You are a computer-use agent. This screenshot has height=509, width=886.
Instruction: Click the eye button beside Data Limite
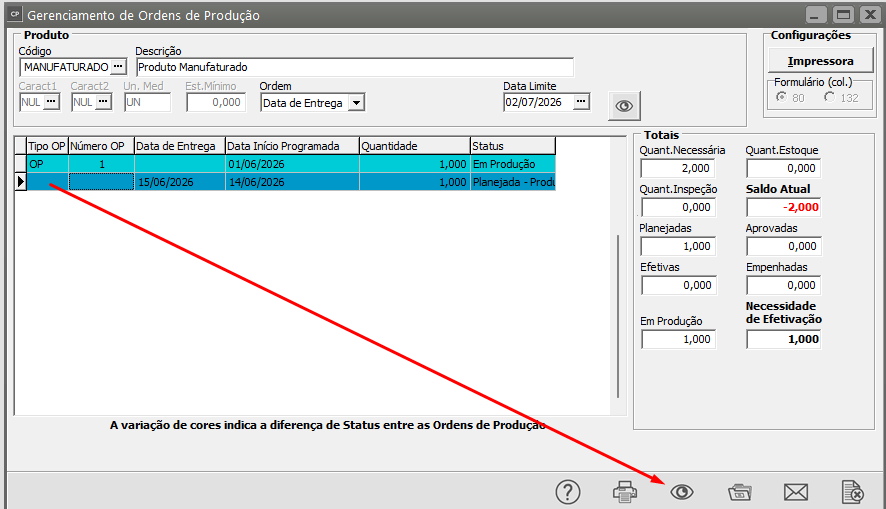[624, 106]
